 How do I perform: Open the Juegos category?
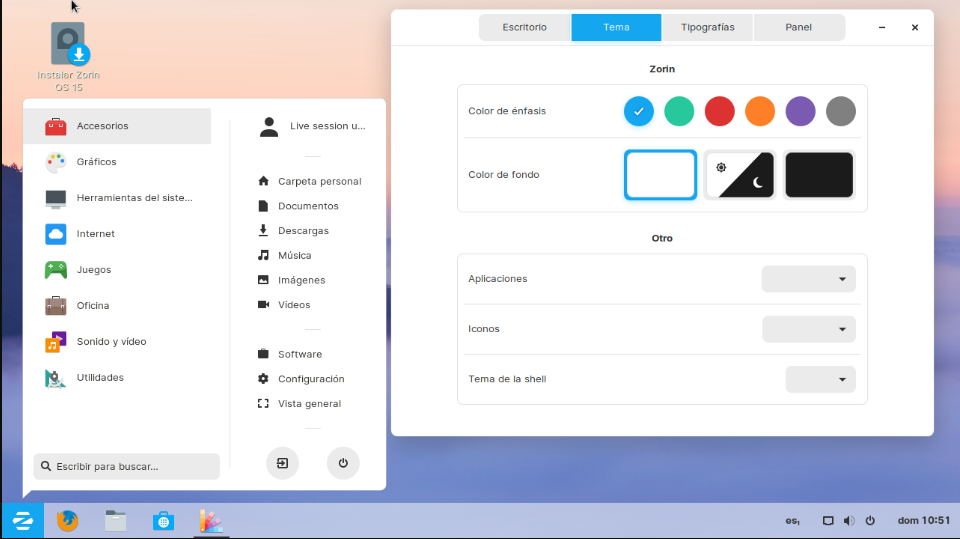point(117,270)
